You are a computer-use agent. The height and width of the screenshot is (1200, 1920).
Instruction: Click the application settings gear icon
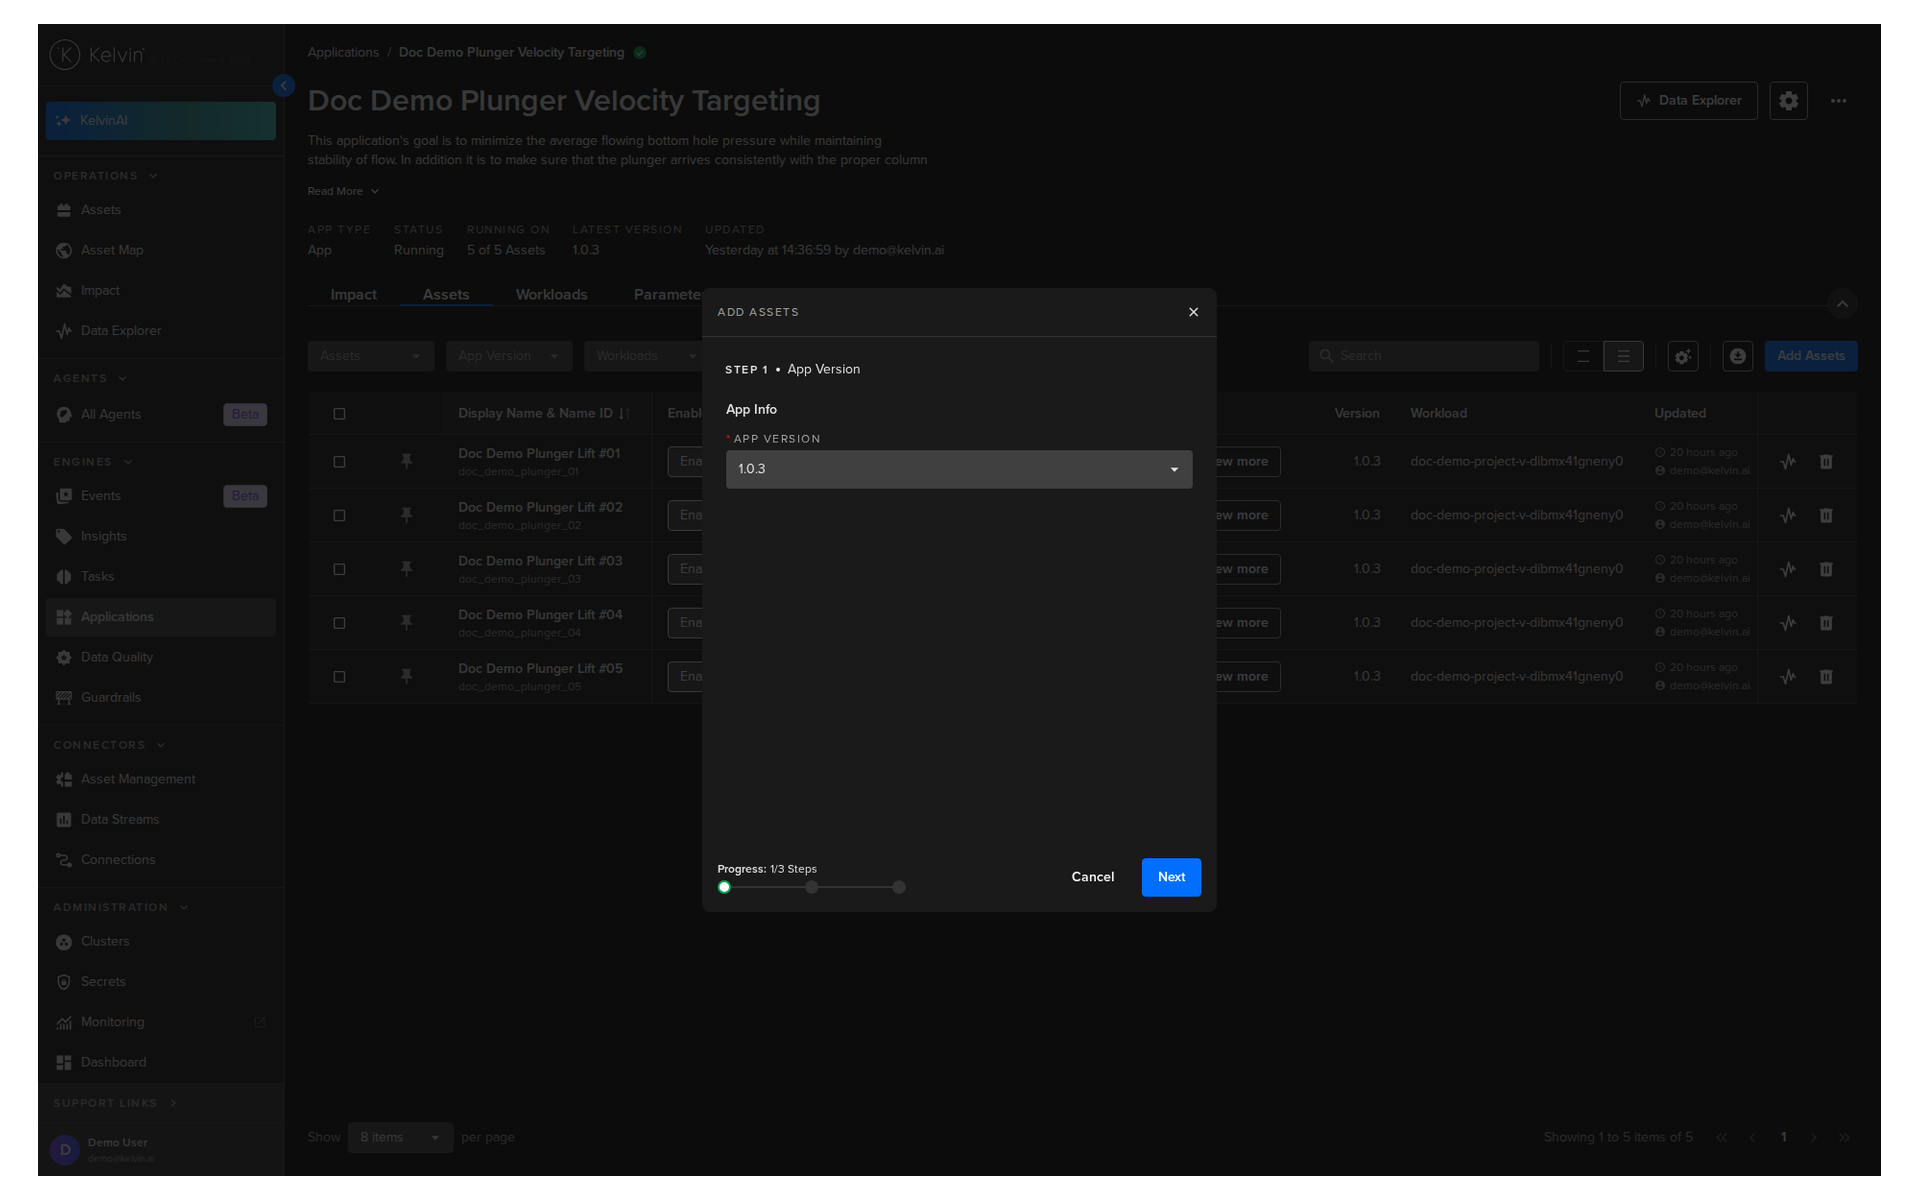pyautogui.click(x=1788, y=101)
